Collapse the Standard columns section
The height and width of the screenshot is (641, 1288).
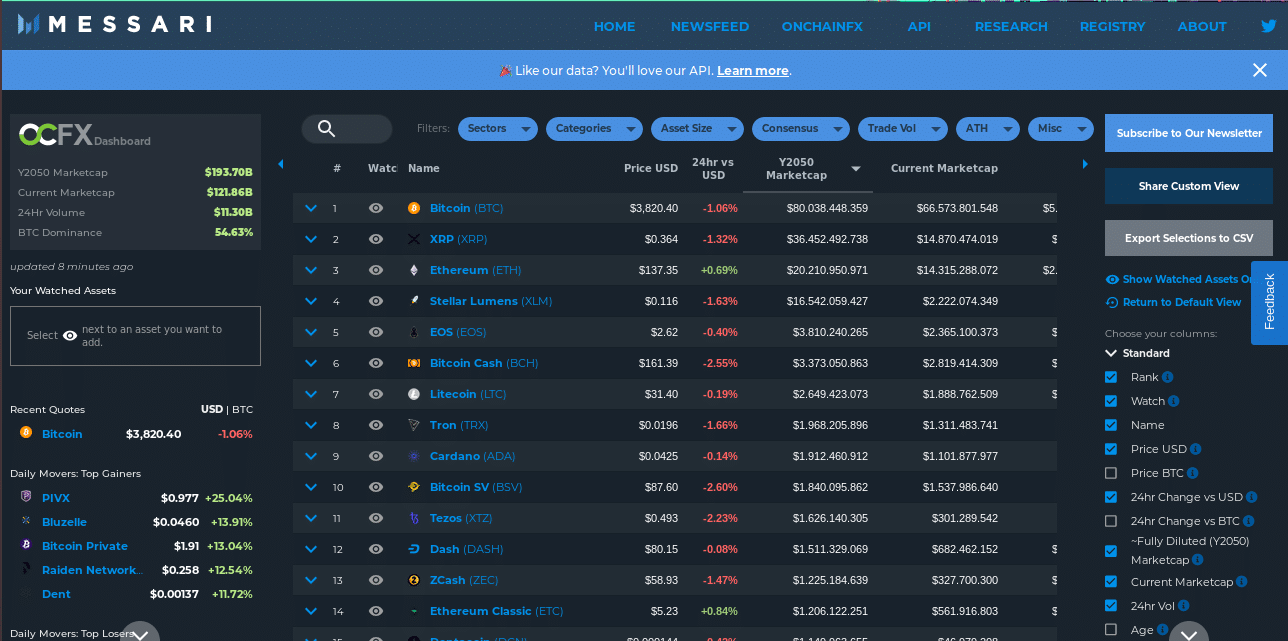pos(1111,353)
